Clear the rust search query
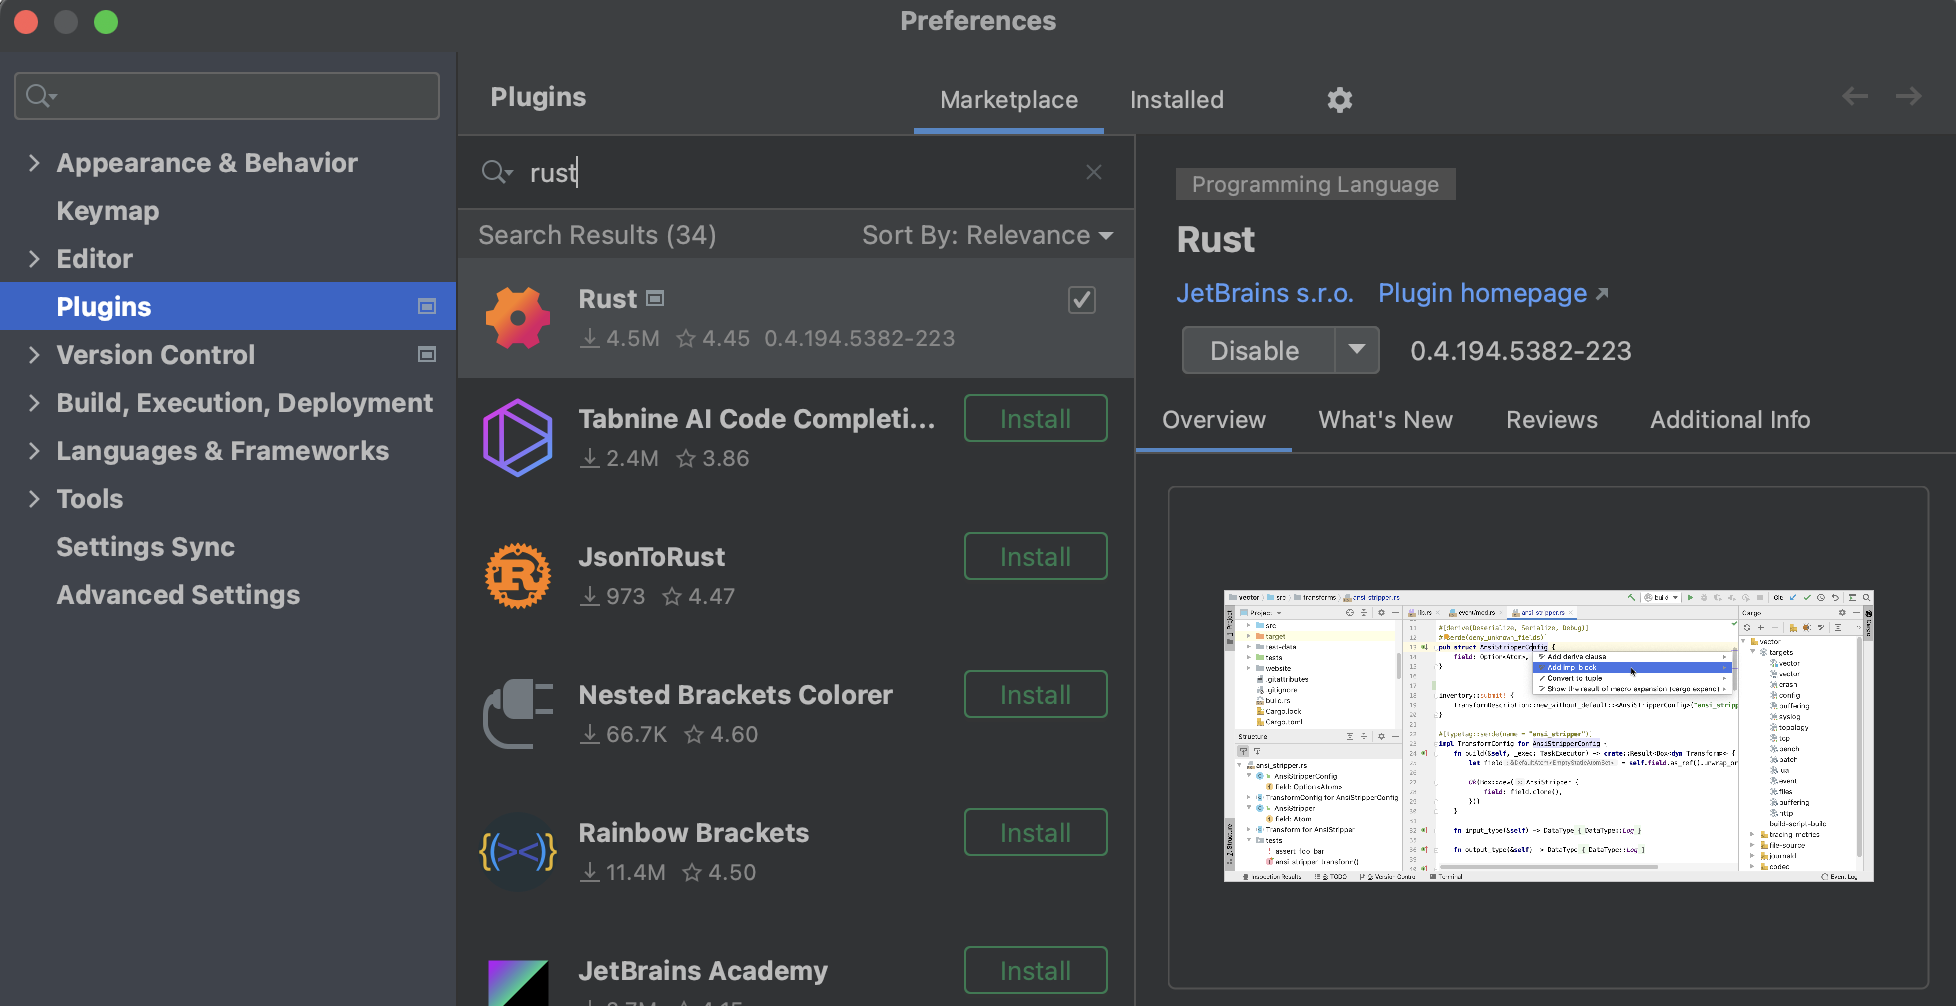Image resolution: width=1956 pixels, height=1006 pixels. (1094, 172)
